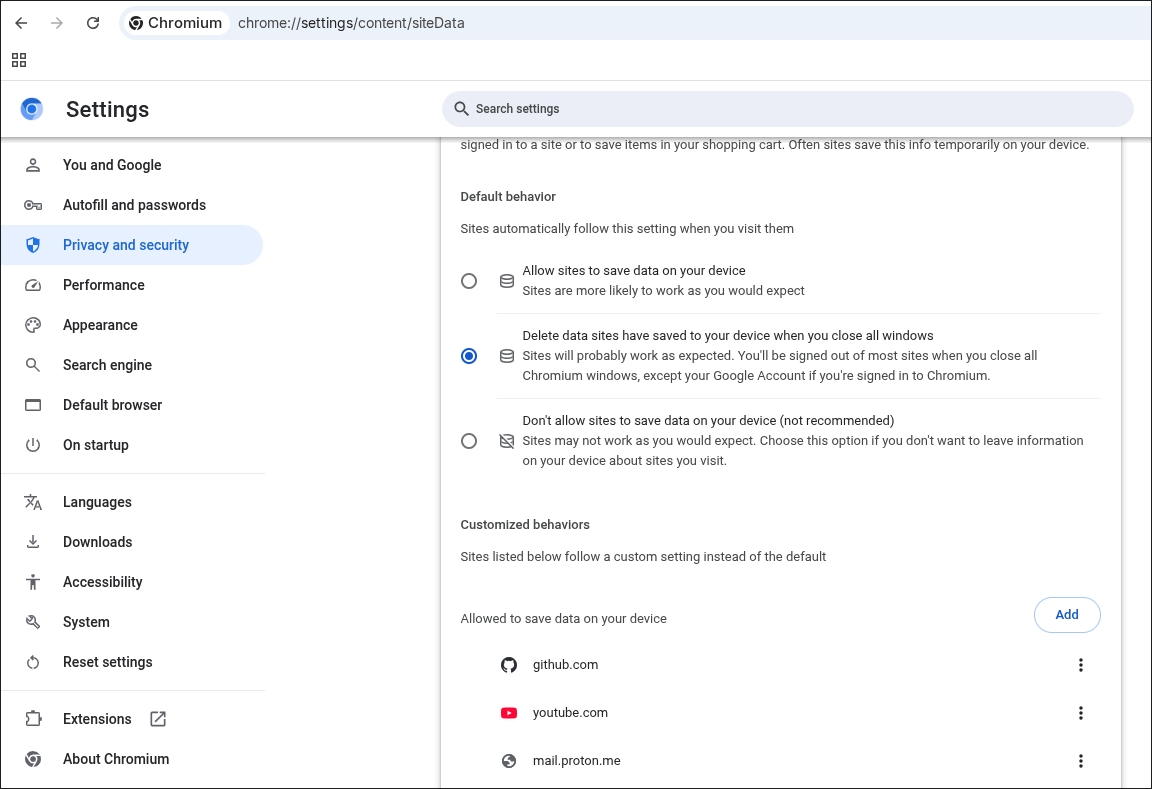1152x789 pixels.
Task: Click the Privacy and security shield icon
Action: (33, 244)
